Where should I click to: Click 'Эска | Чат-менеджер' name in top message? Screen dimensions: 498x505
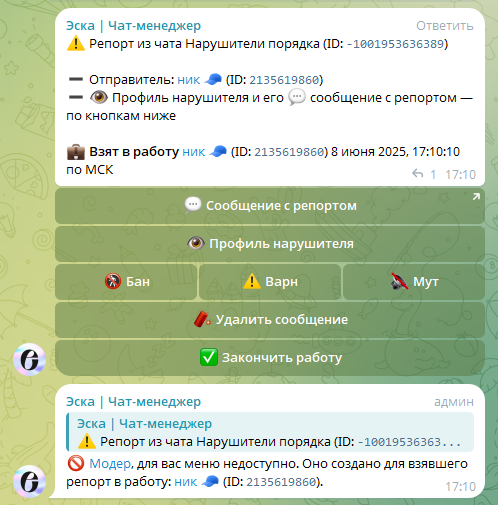133,26
